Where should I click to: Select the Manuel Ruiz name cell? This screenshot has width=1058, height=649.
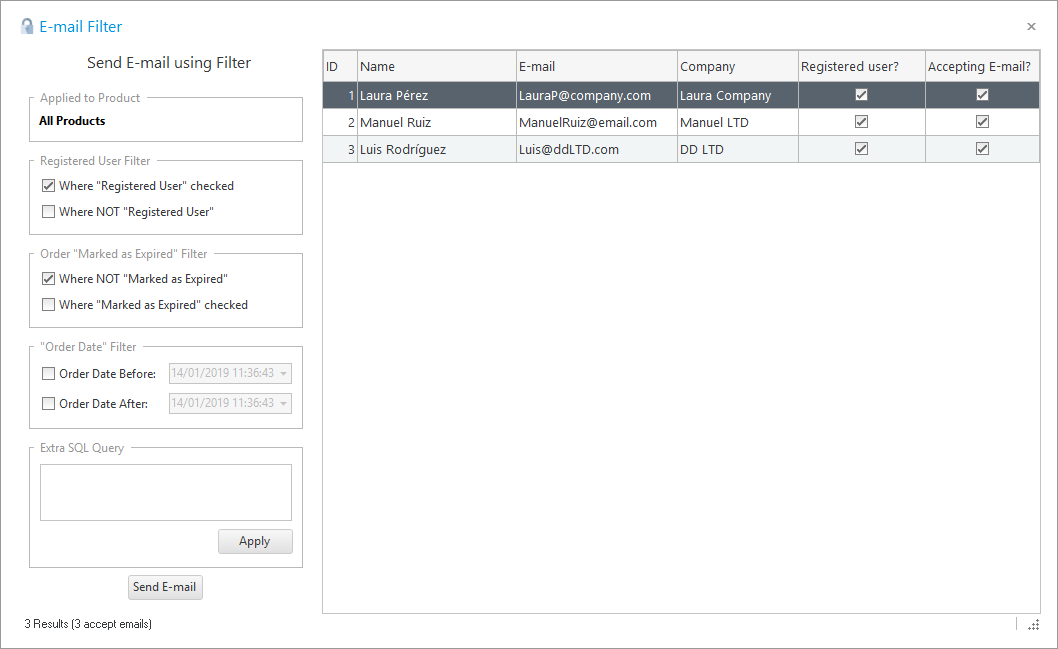coord(437,122)
